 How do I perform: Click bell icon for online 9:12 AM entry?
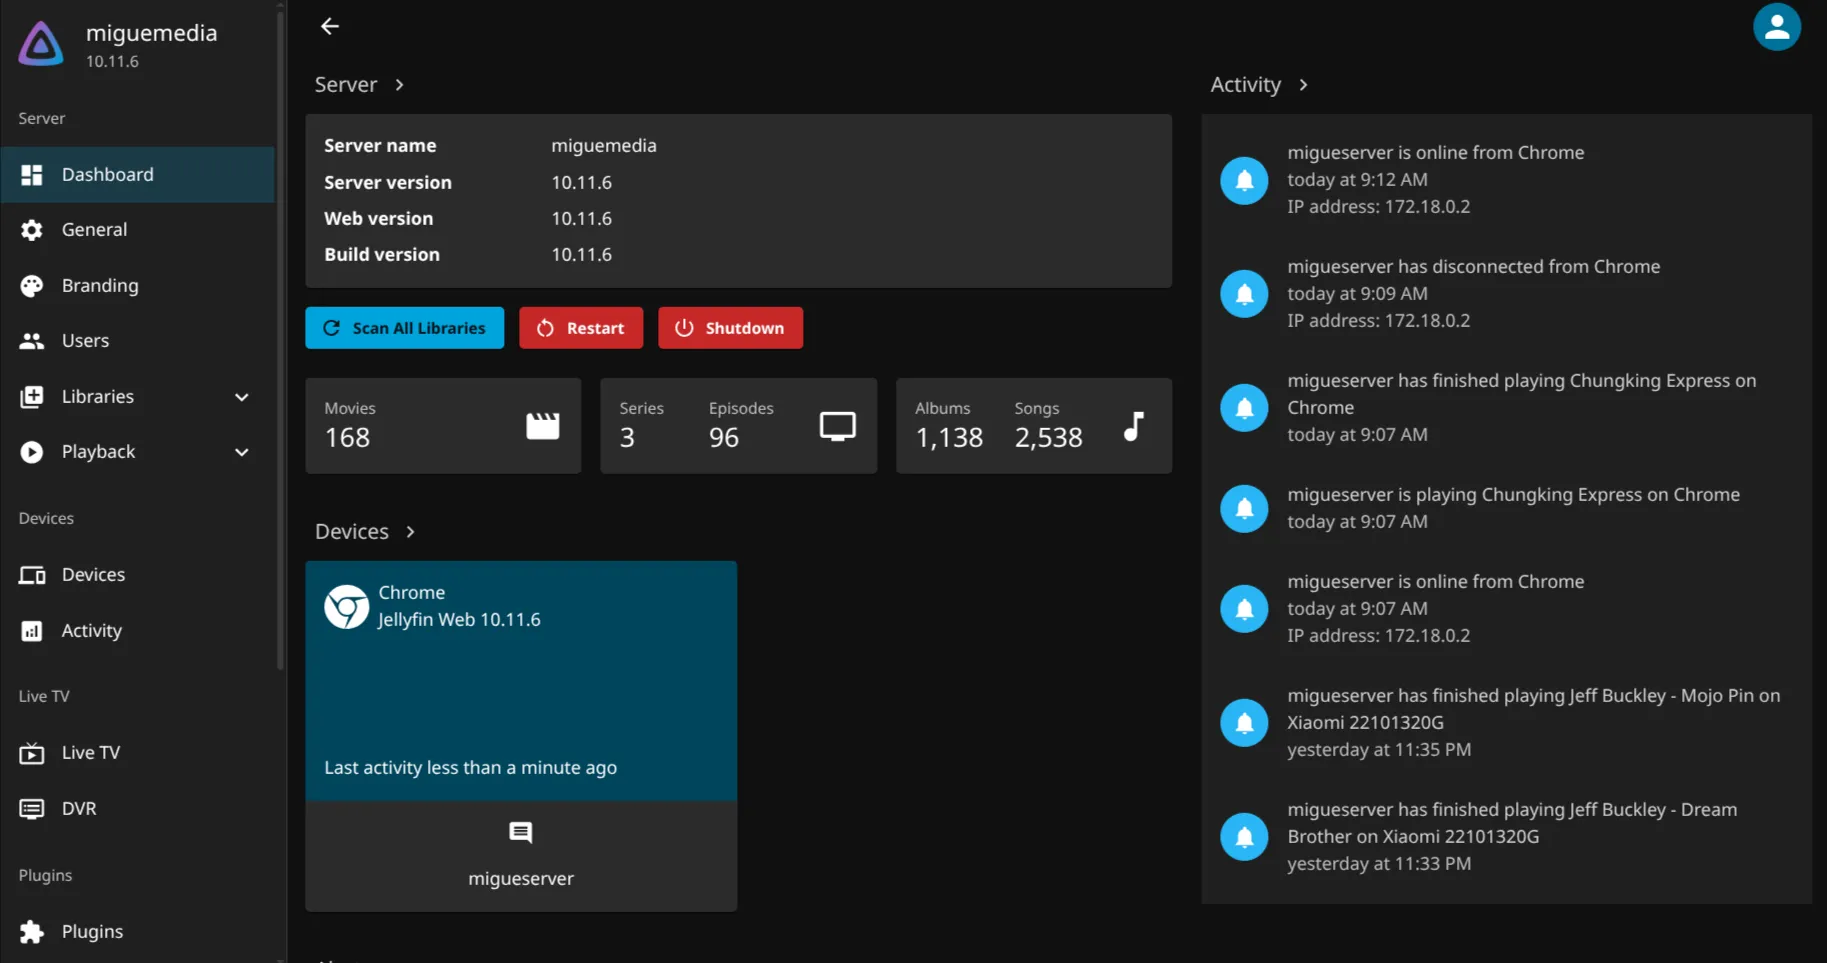point(1244,180)
